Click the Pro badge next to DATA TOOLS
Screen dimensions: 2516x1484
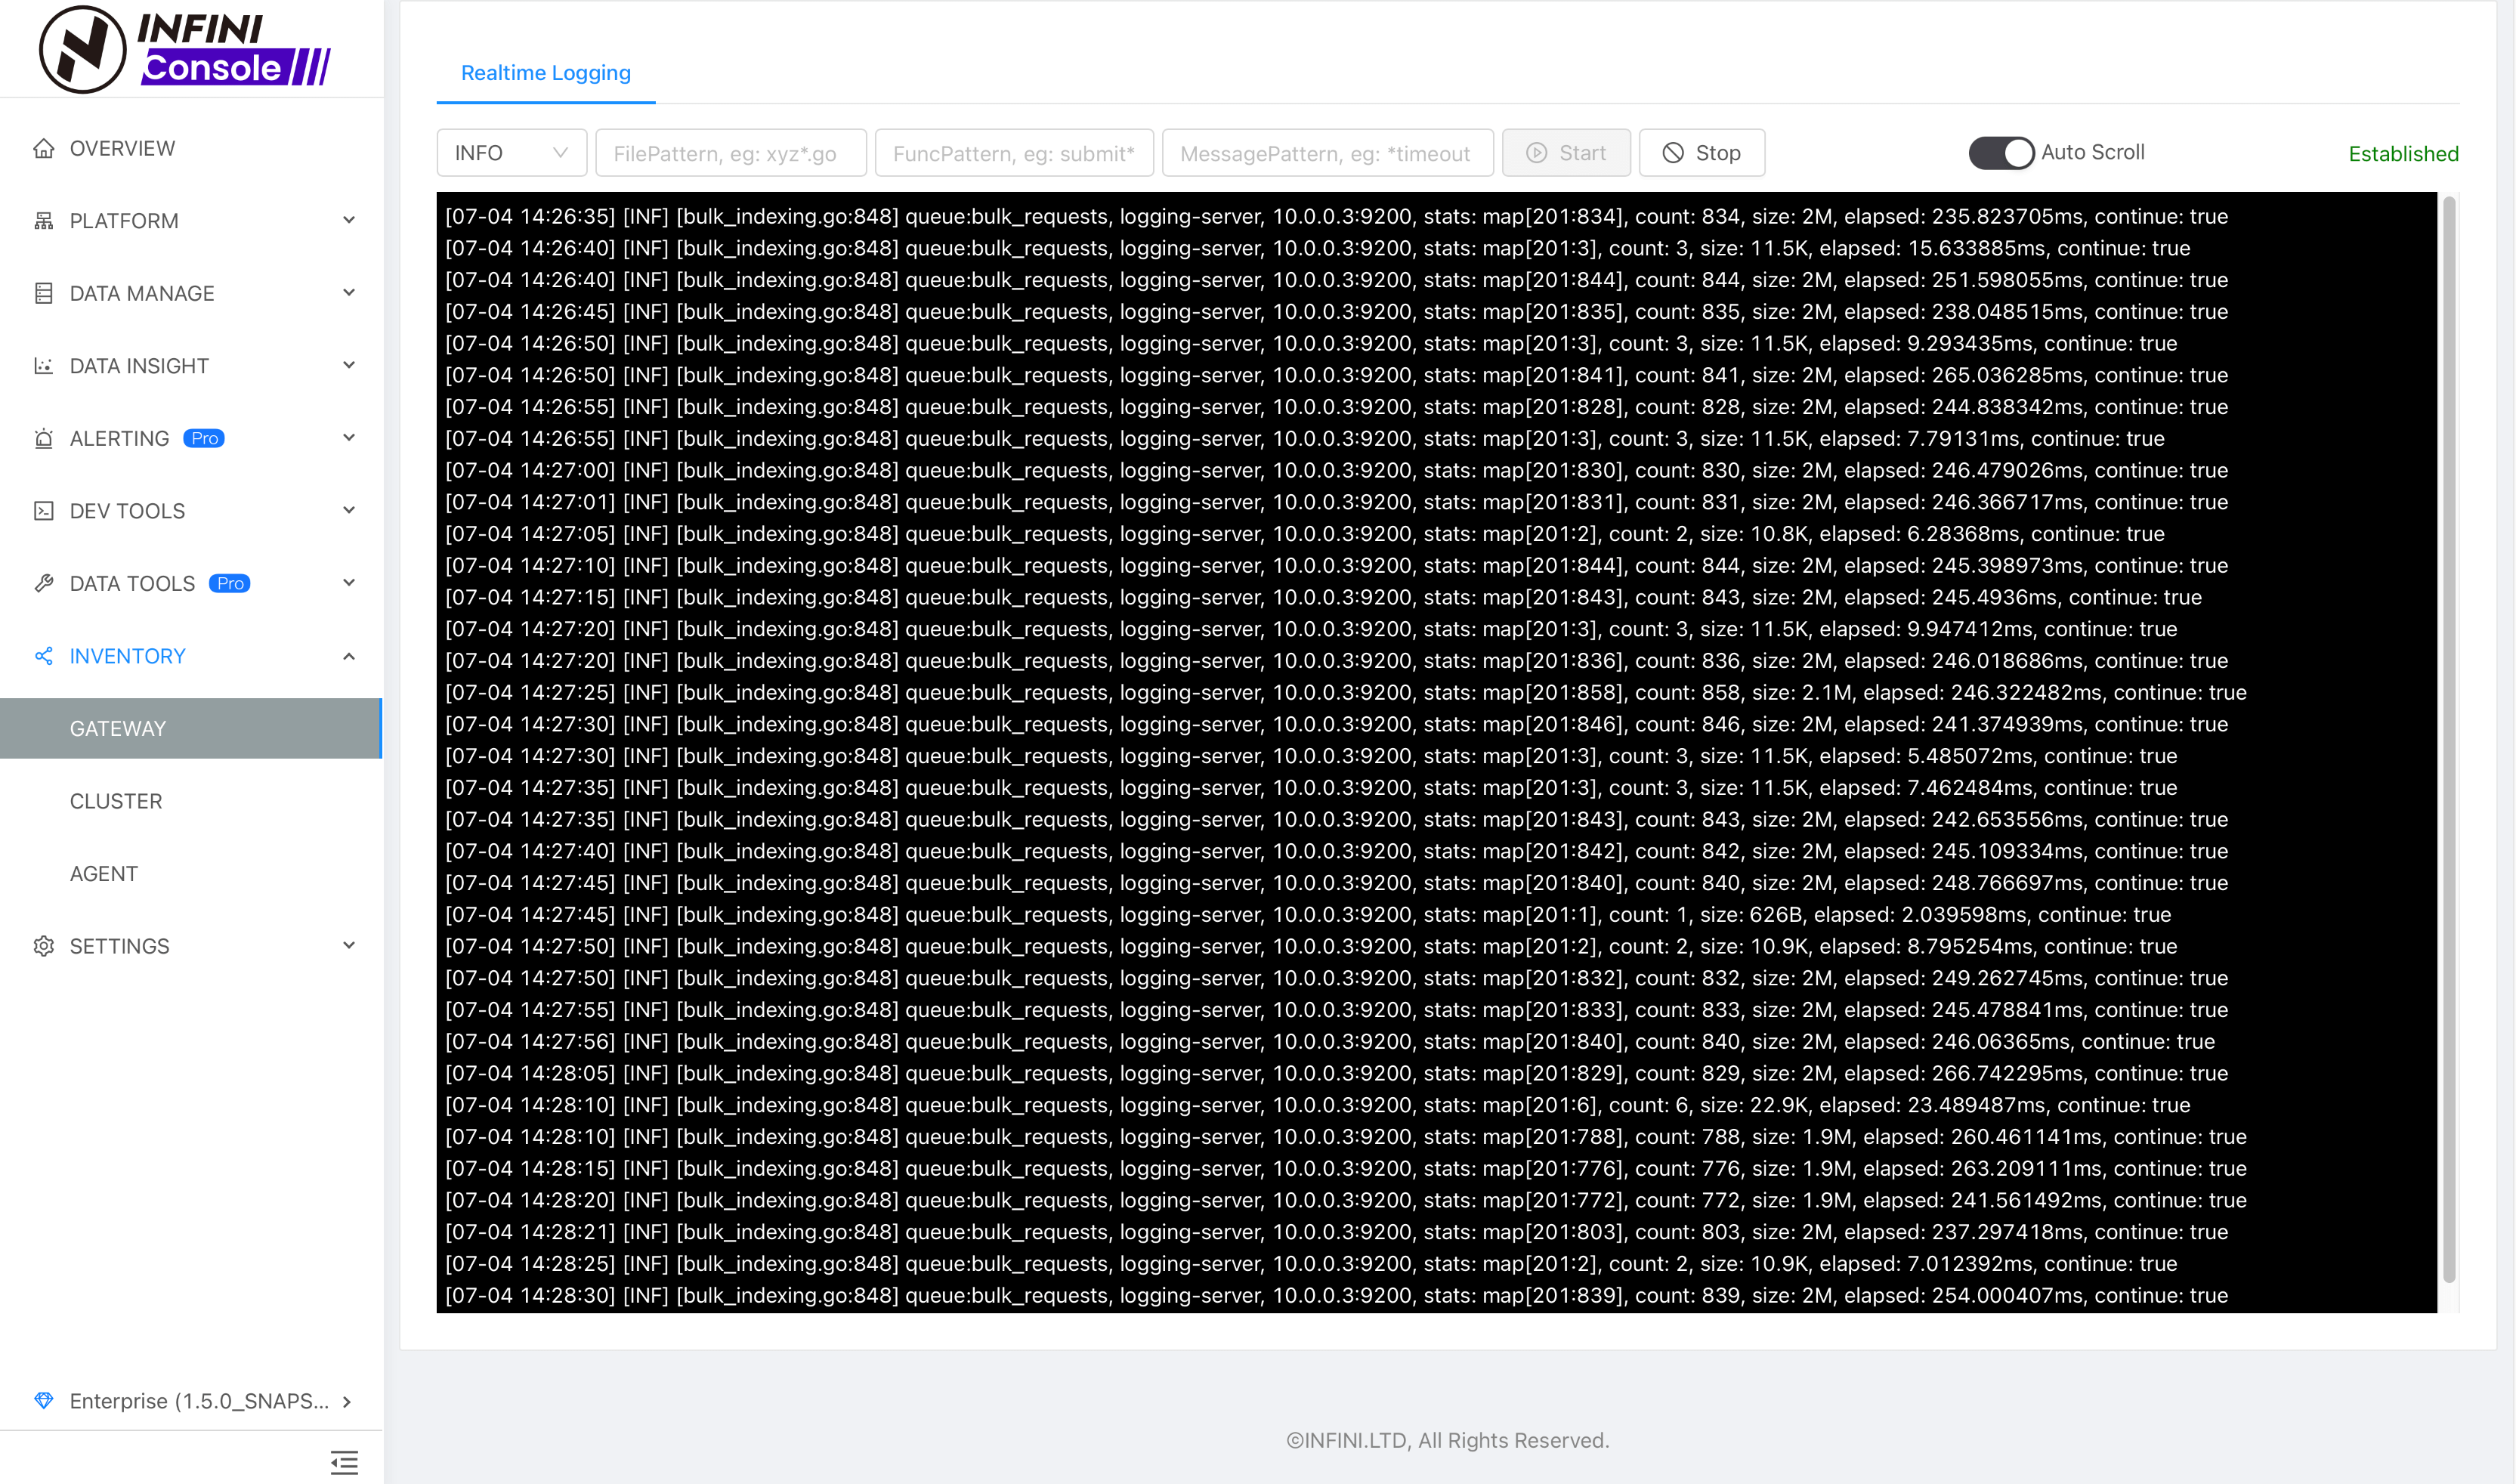click(x=230, y=583)
